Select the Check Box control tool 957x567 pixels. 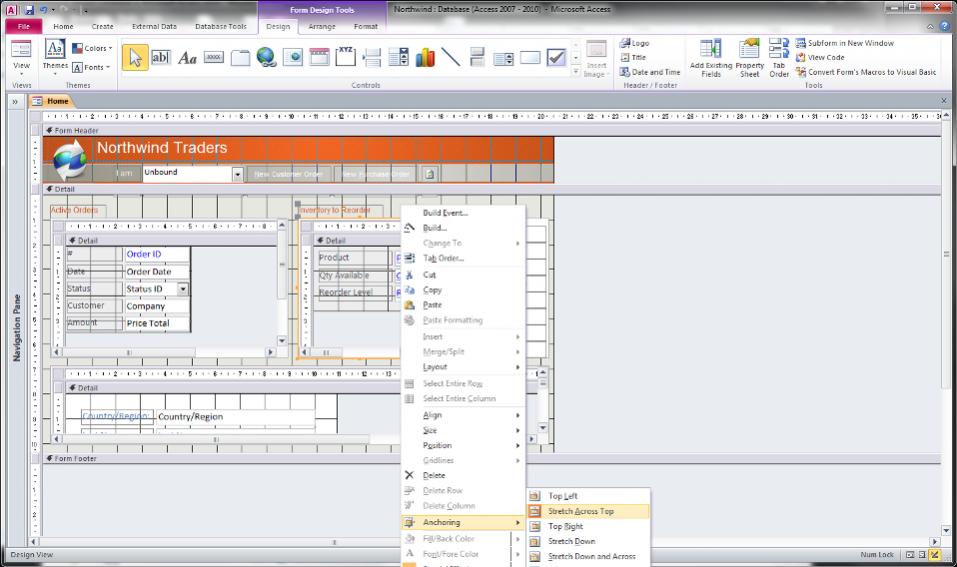pos(556,58)
